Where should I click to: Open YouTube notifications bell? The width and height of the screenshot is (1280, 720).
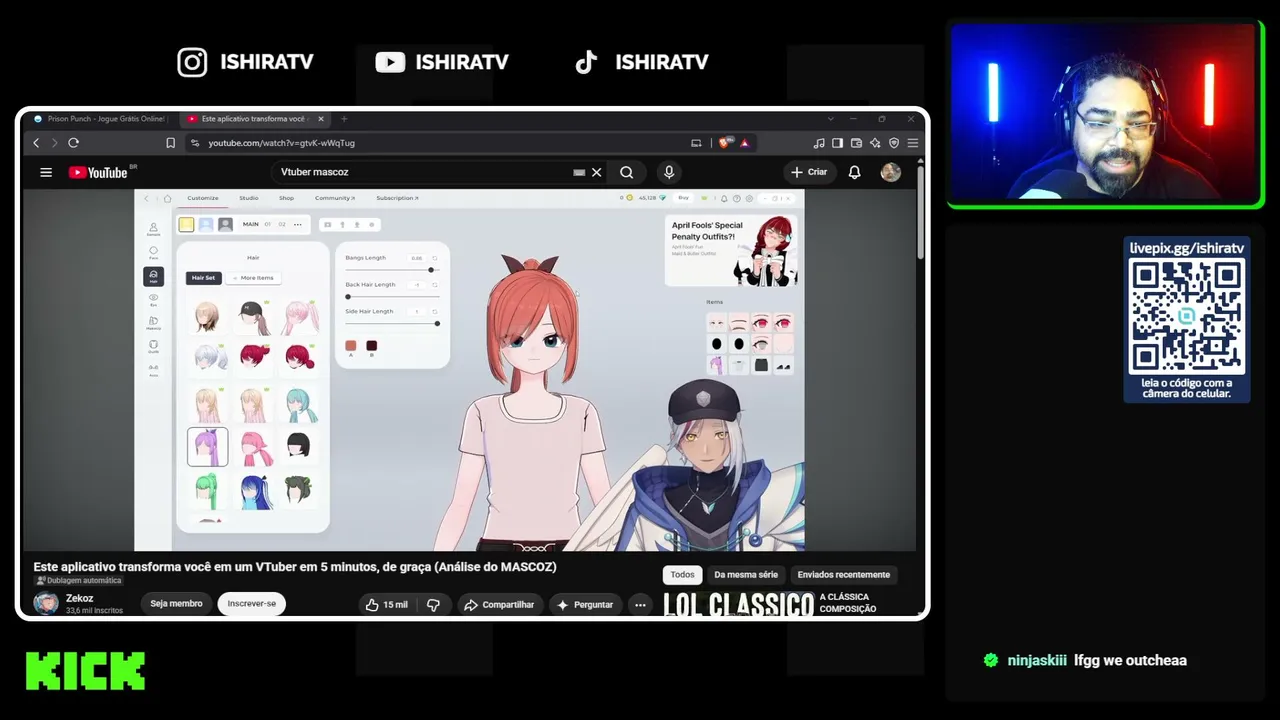point(854,172)
